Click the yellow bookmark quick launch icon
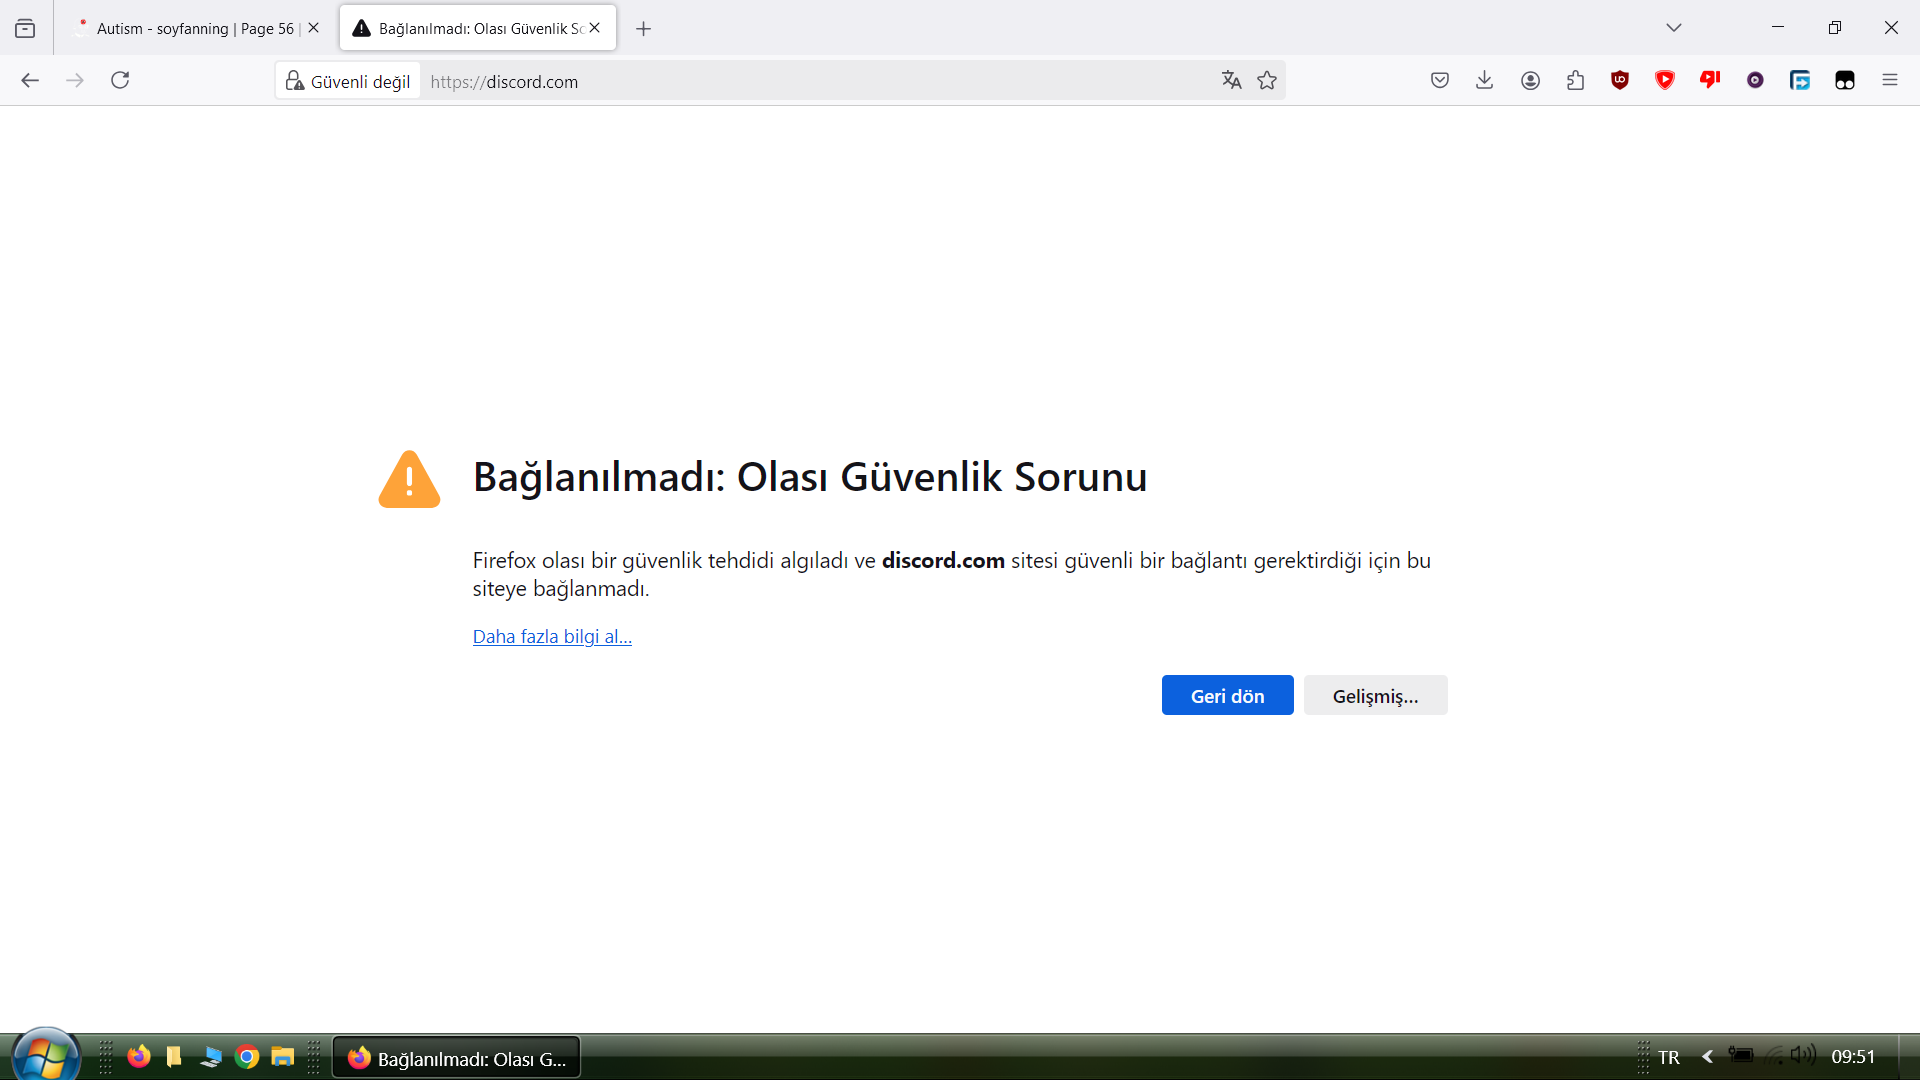Image resolution: width=1920 pixels, height=1080 pixels. 174,1057
